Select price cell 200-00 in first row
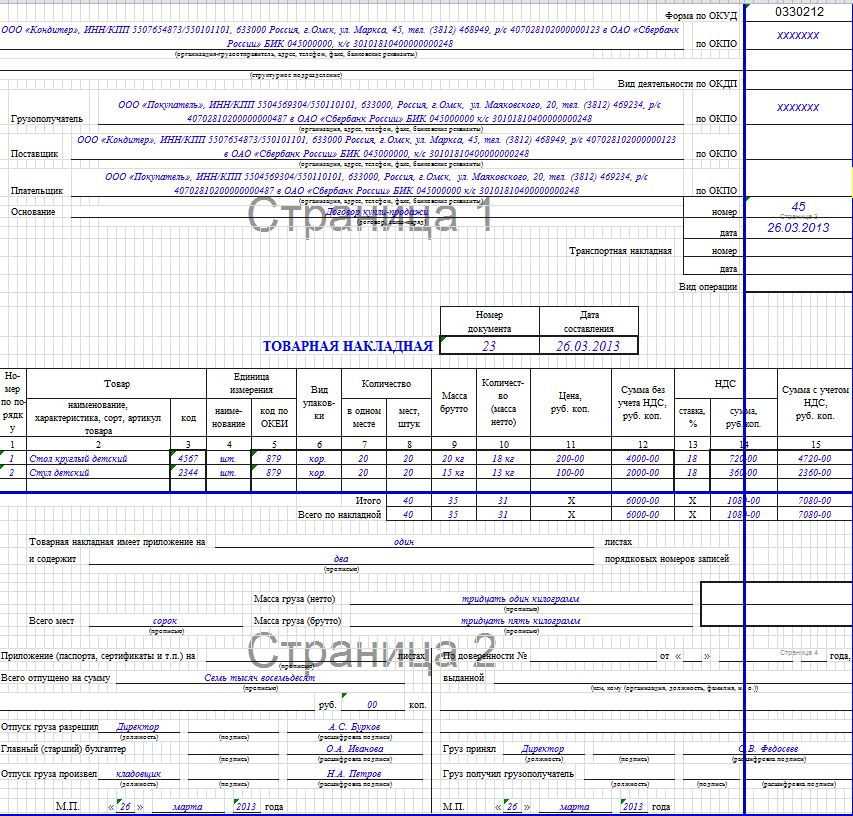The width and height of the screenshot is (853, 816). click(570, 459)
